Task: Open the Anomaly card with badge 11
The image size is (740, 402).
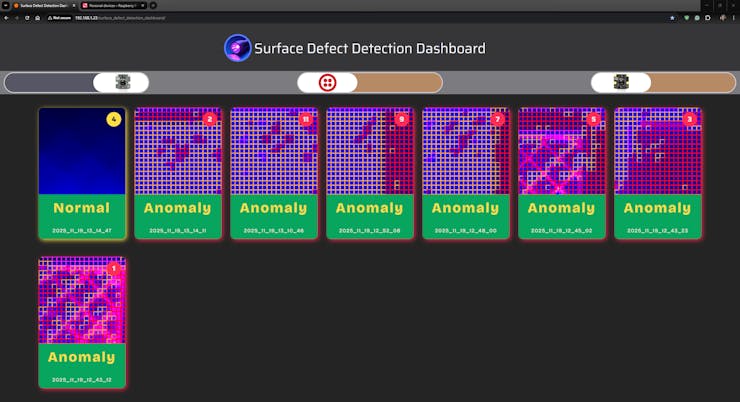Action: [x=274, y=173]
